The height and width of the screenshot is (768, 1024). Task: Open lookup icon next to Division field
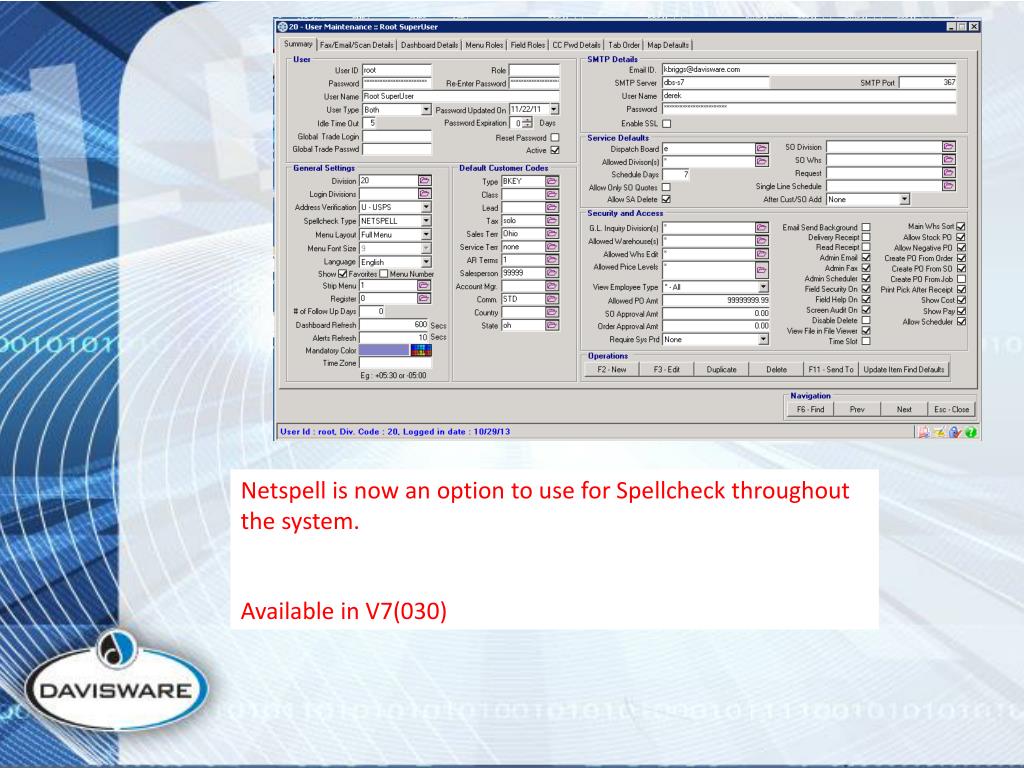click(x=424, y=180)
